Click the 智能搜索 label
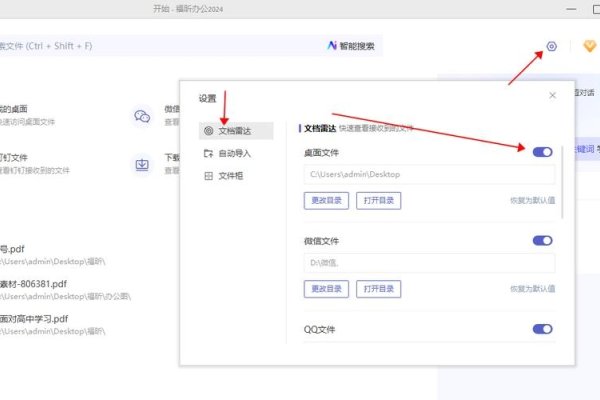The width and height of the screenshot is (600, 400). [x=357, y=46]
